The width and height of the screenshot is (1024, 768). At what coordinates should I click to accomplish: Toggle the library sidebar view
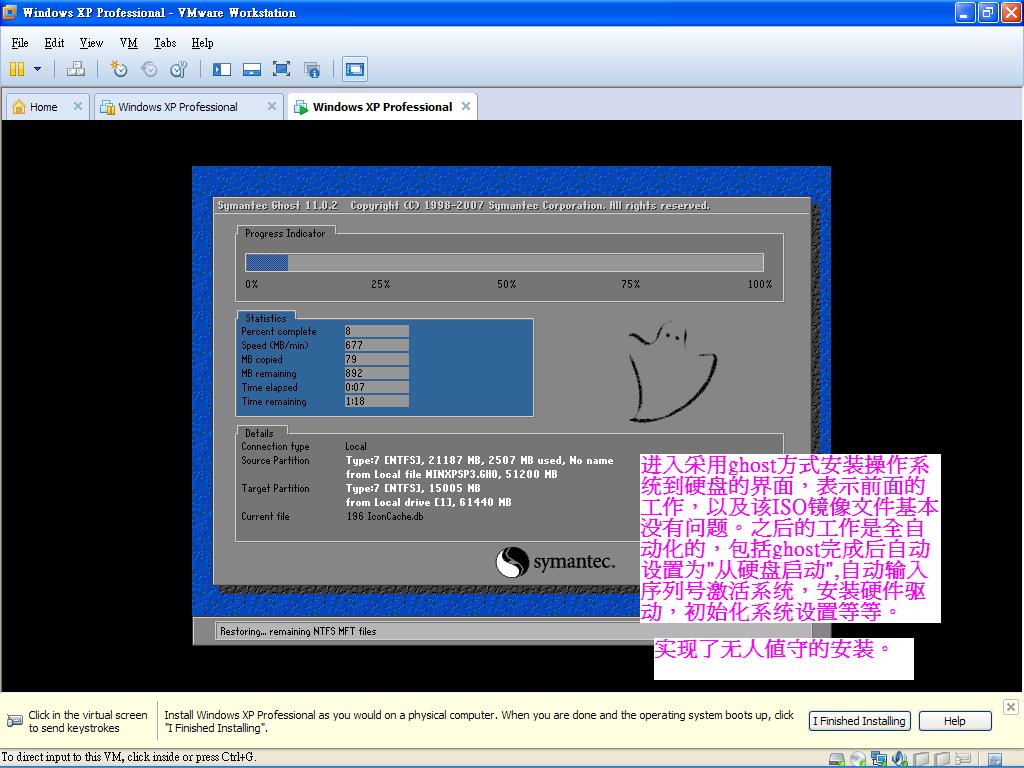coord(222,69)
